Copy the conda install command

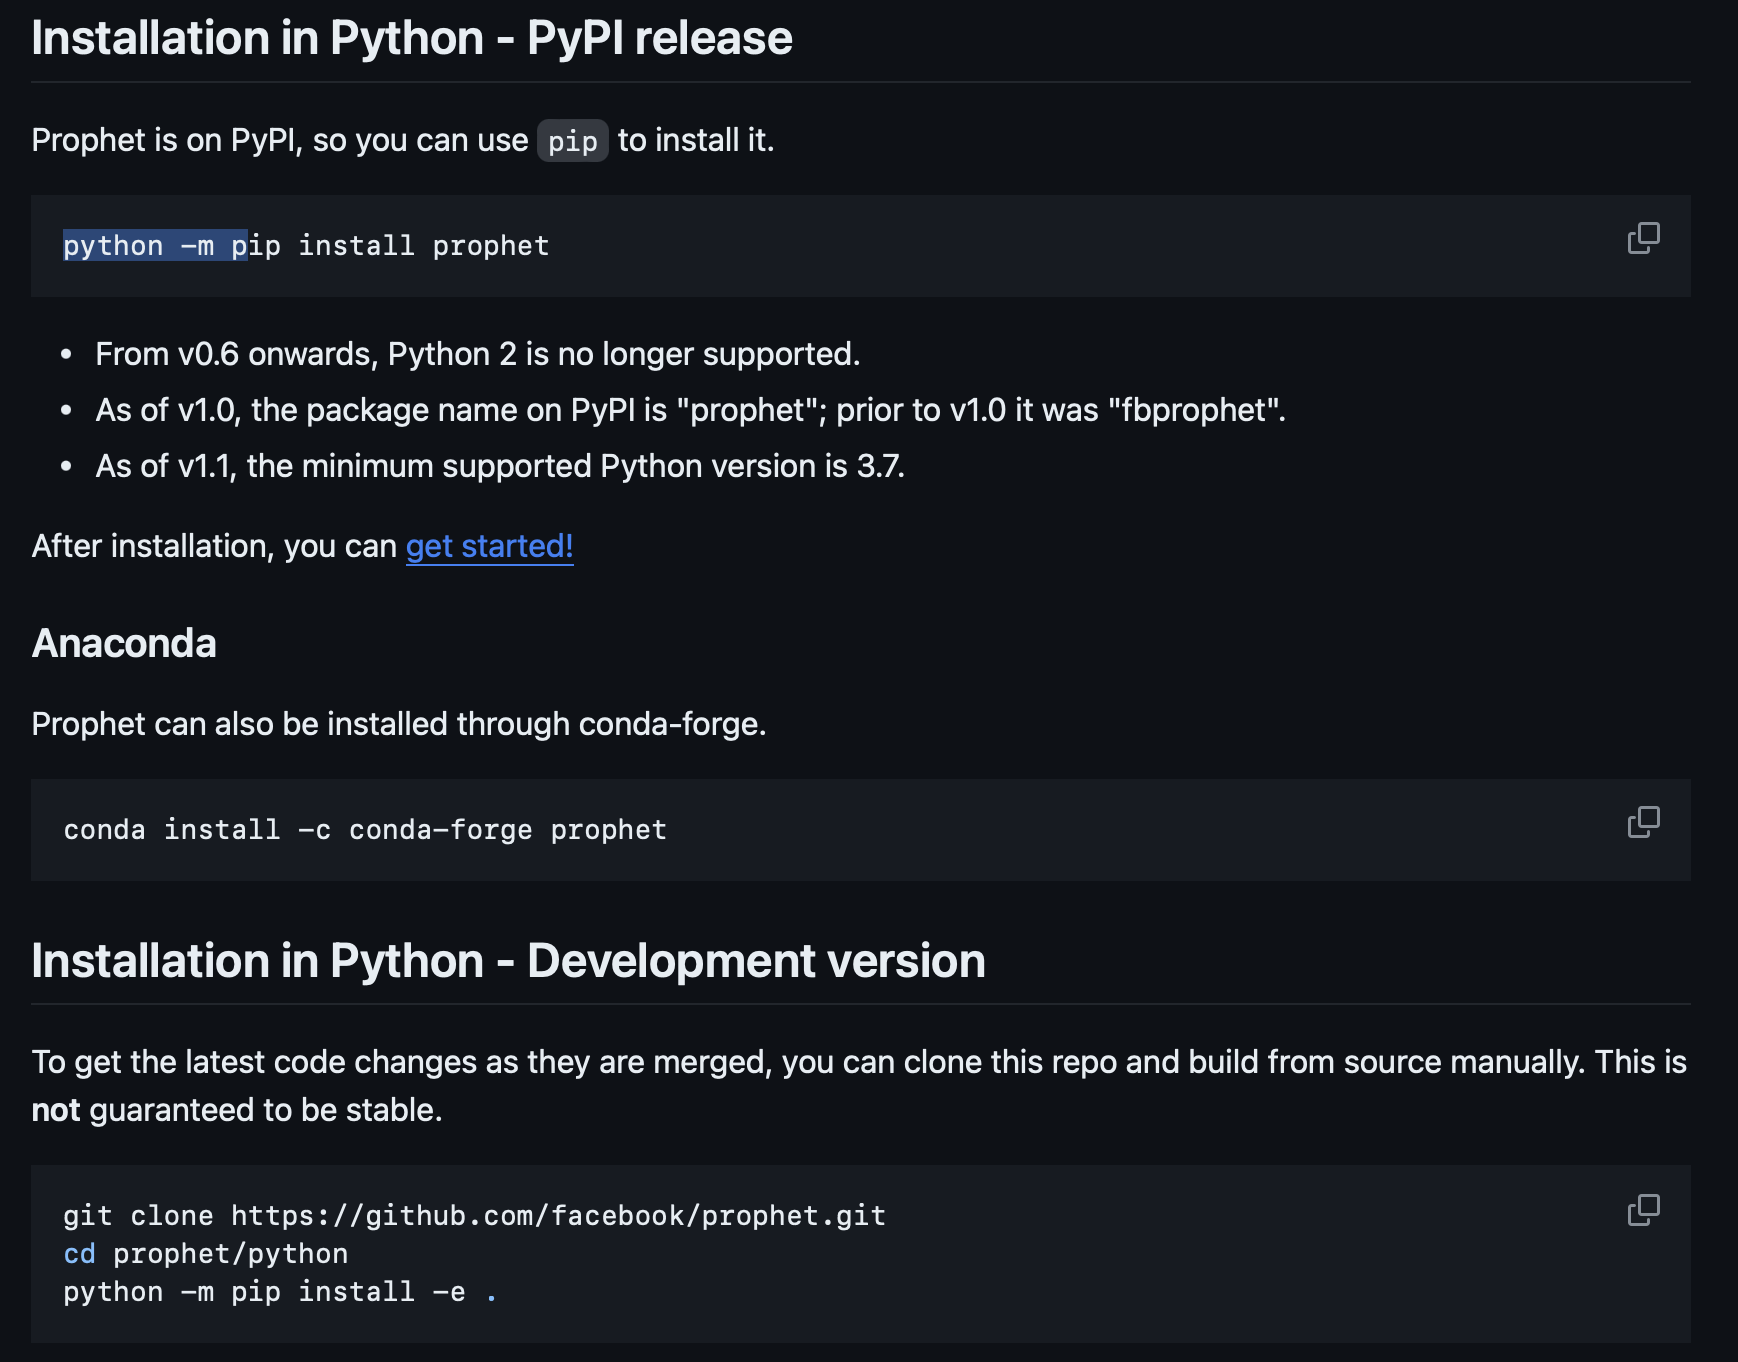point(1643,822)
